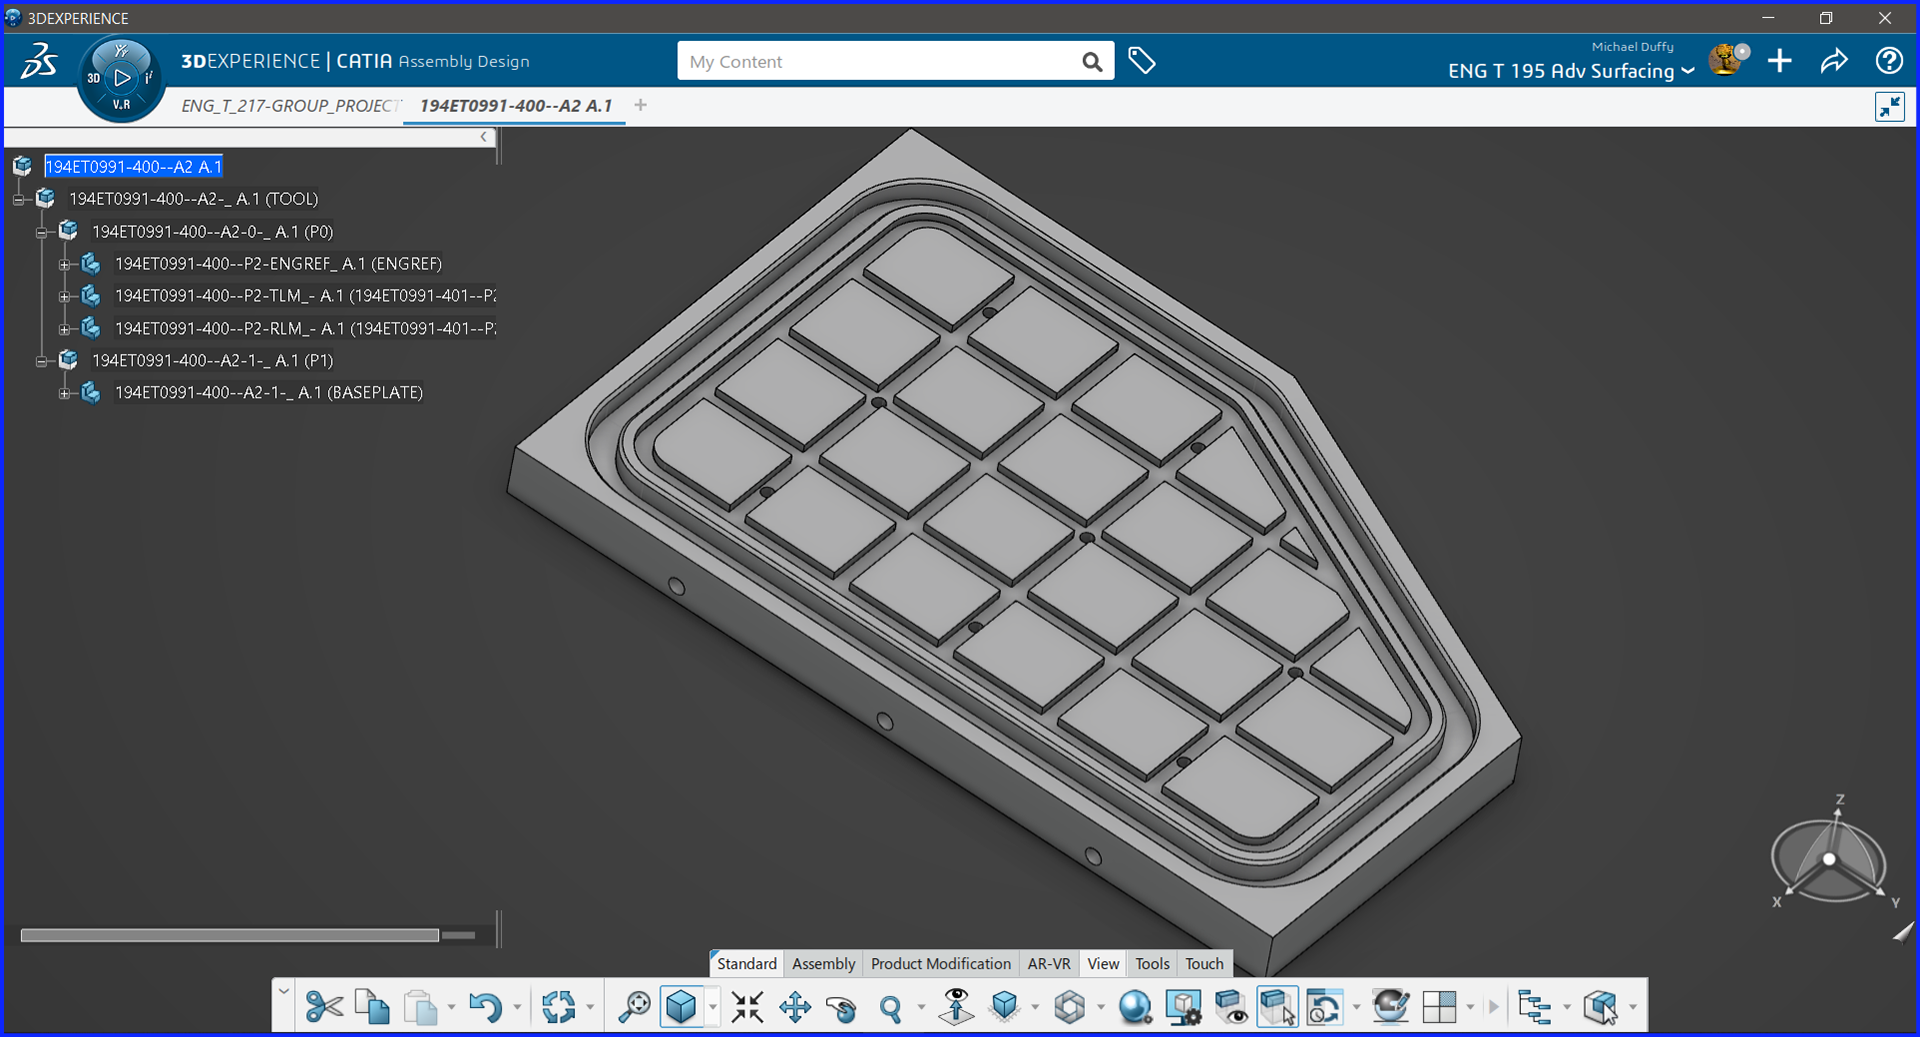Open the Tools tab
The width and height of the screenshot is (1920, 1037).
coord(1152,964)
